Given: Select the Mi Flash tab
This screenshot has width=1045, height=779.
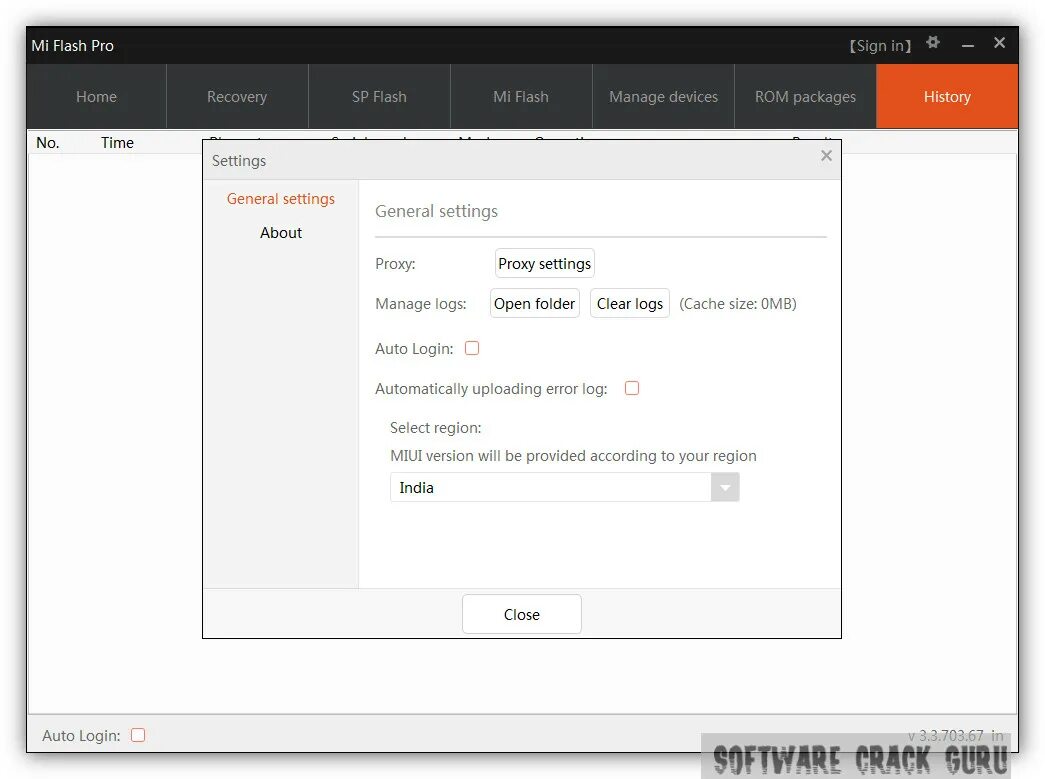Looking at the screenshot, I should click(x=521, y=97).
